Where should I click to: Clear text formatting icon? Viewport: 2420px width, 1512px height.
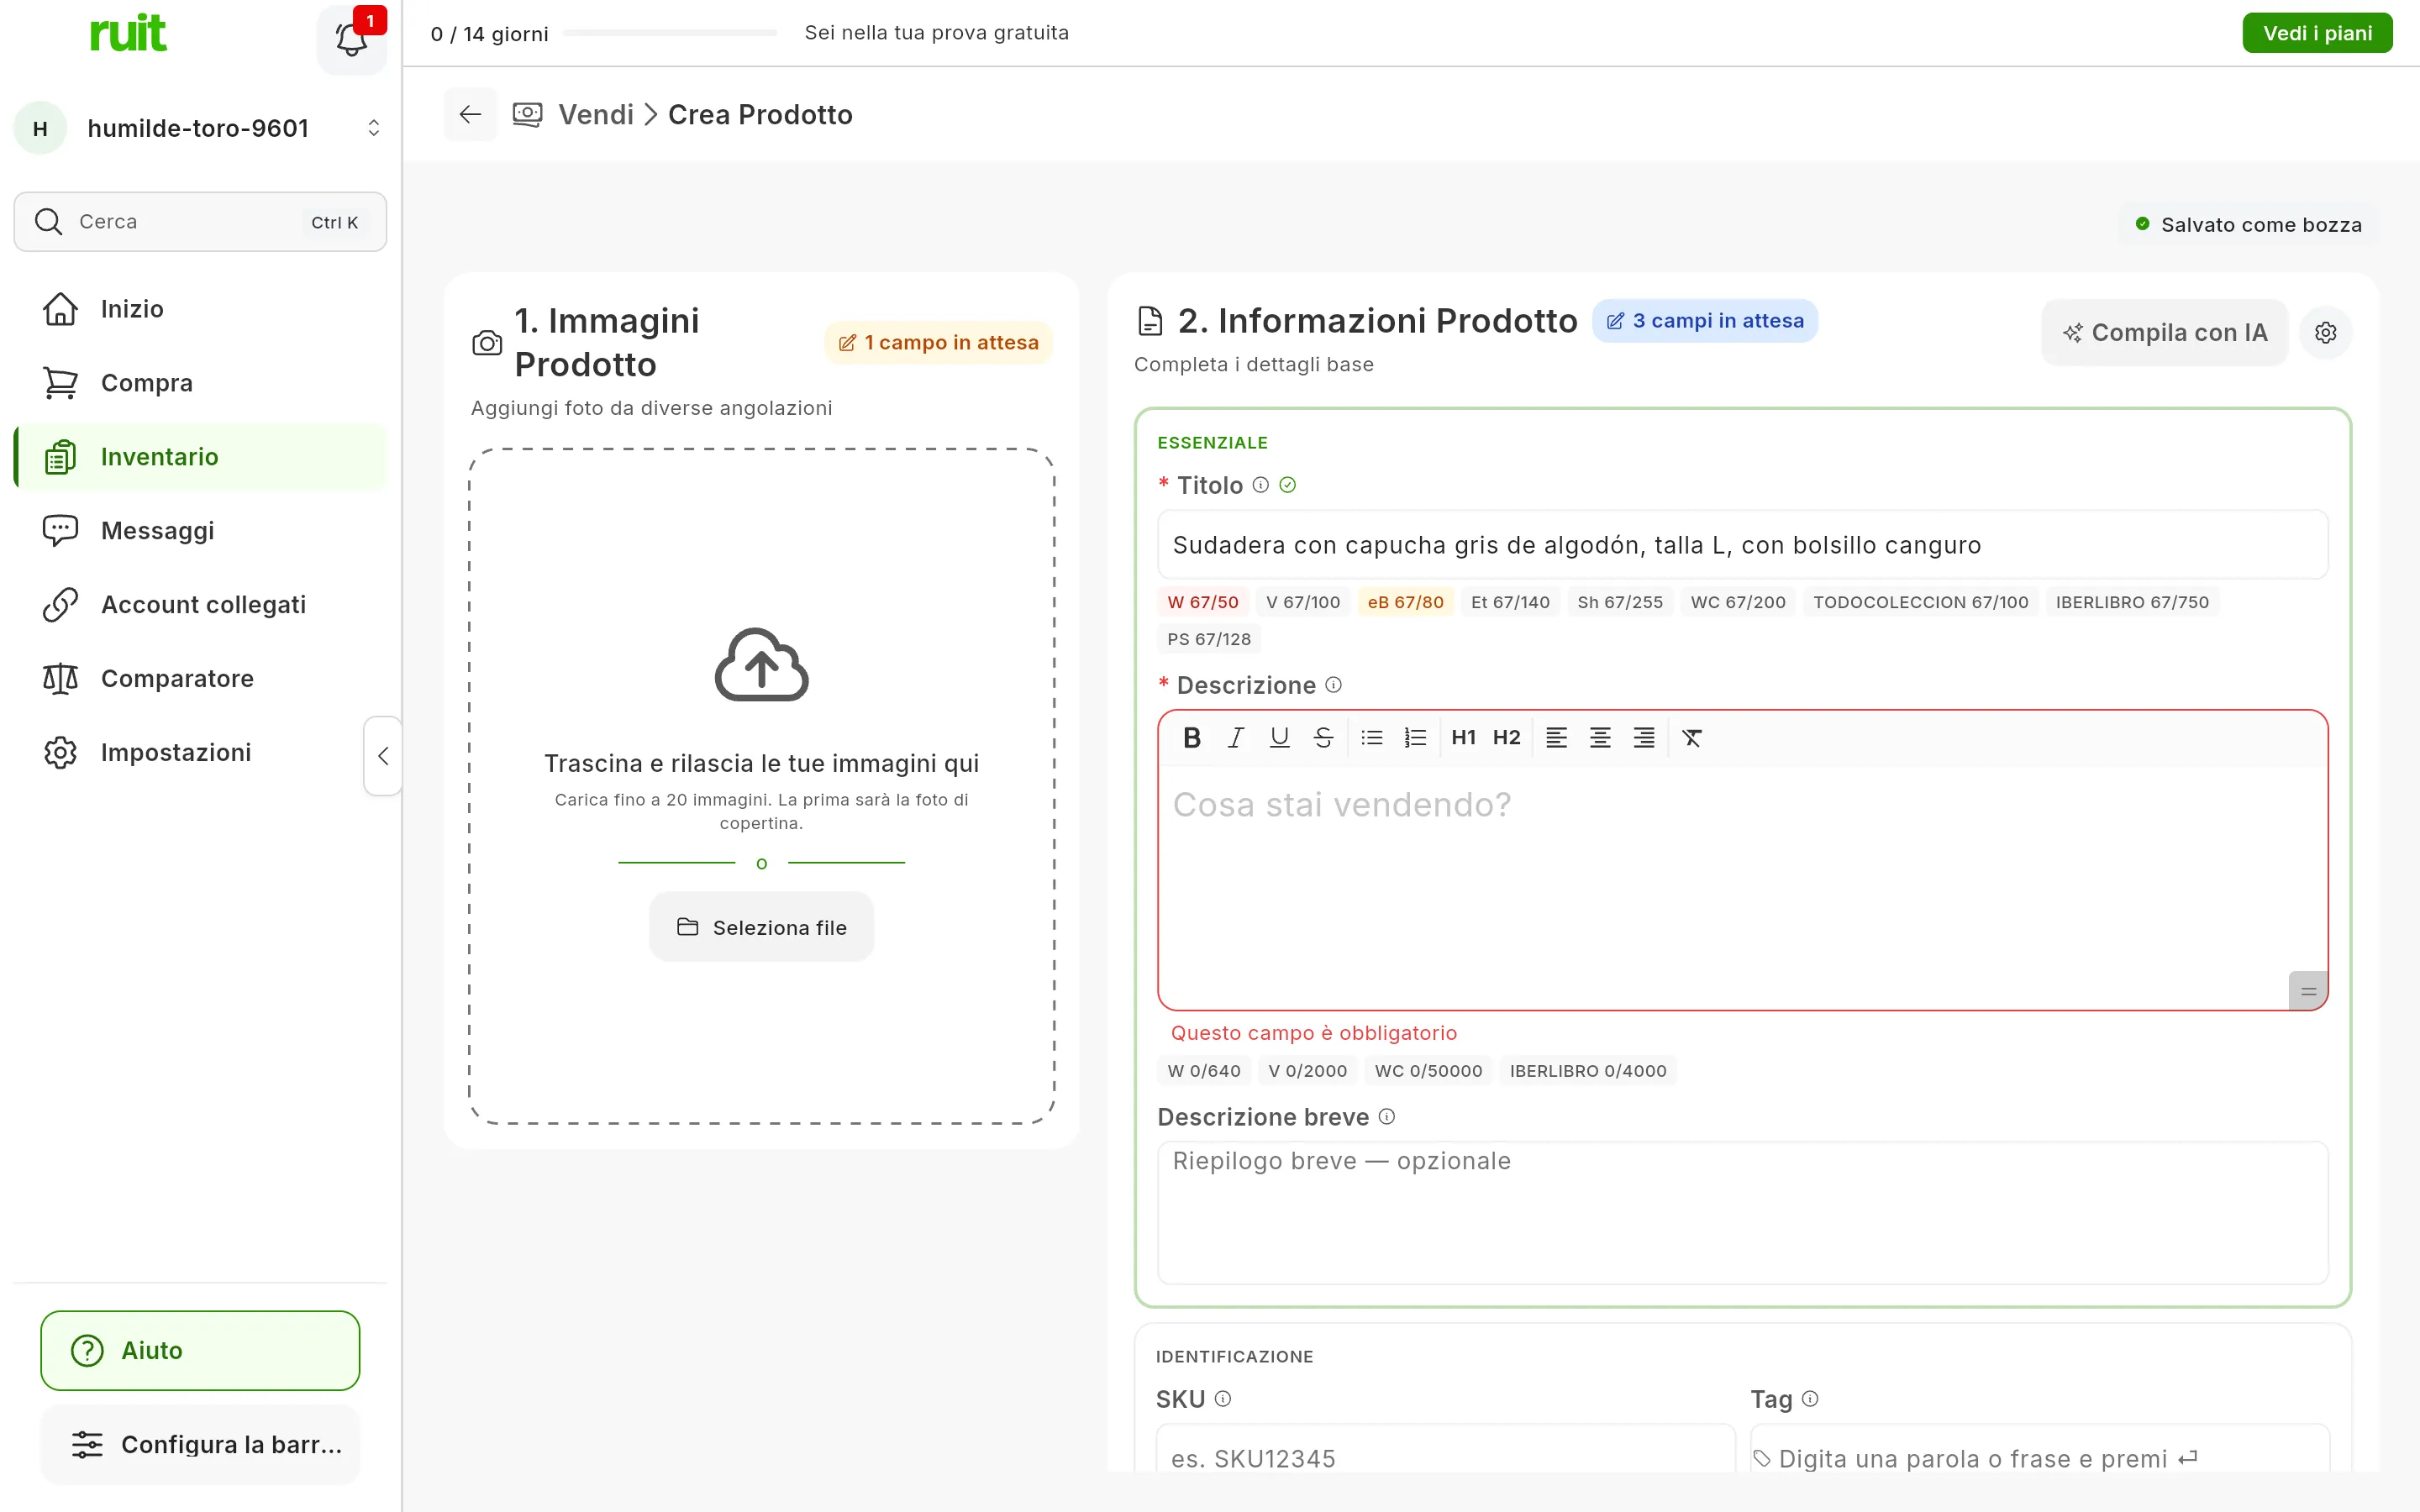pyautogui.click(x=1692, y=738)
